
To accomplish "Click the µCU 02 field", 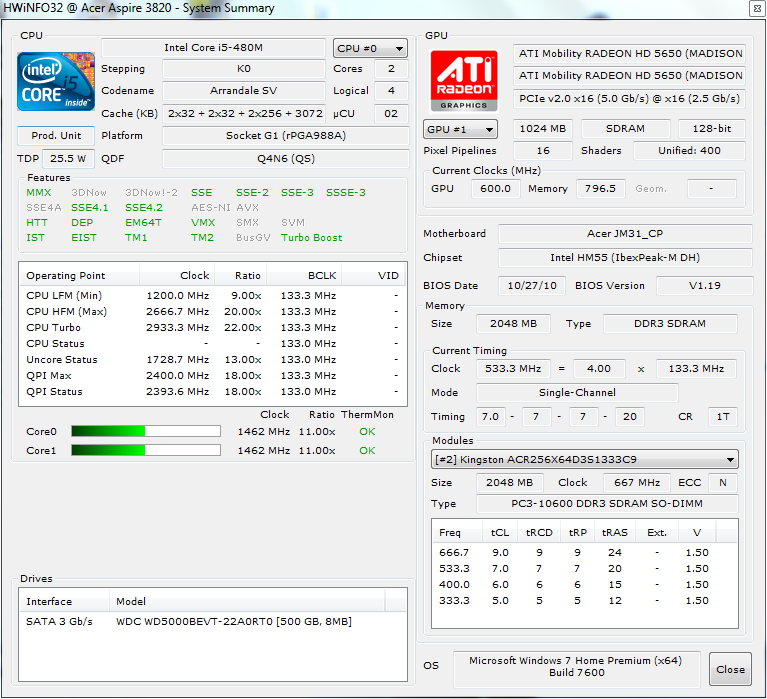I will [x=391, y=113].
